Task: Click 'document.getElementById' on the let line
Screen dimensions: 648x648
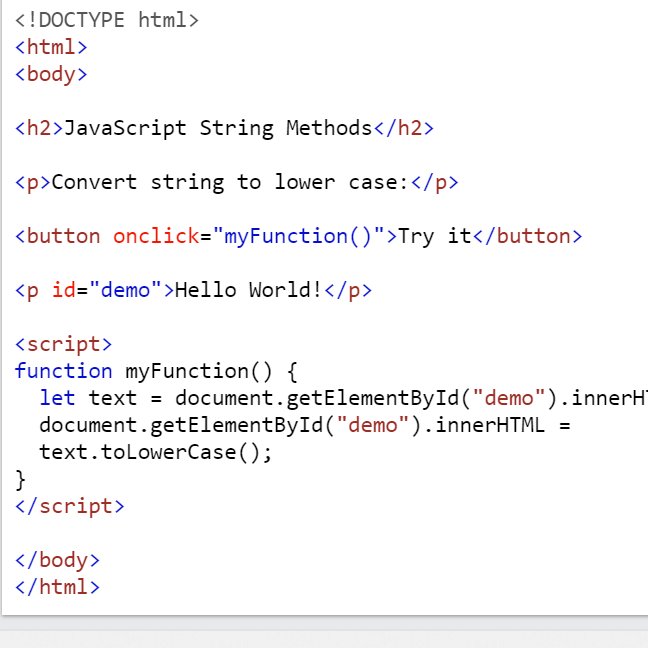Action: tap(317, 398)
